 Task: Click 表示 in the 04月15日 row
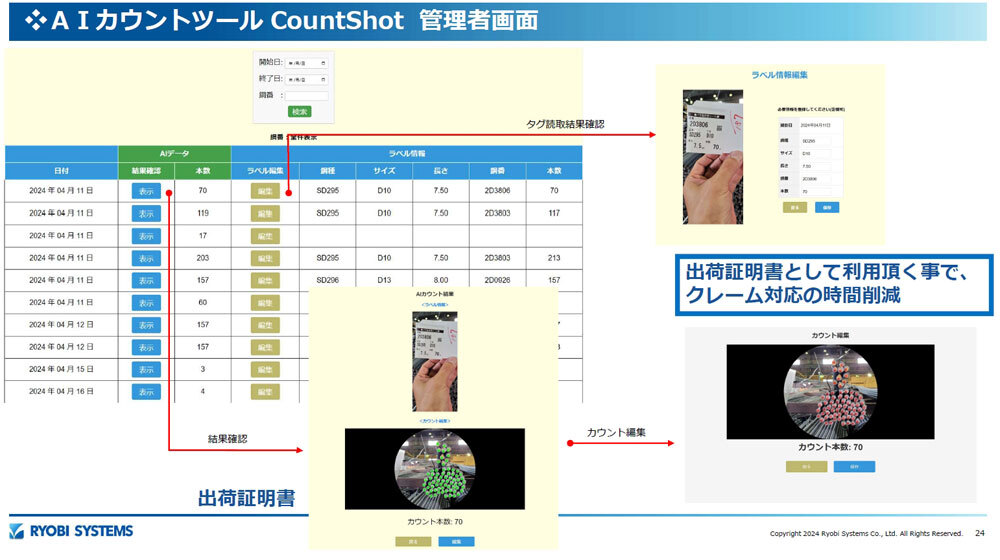146,369
